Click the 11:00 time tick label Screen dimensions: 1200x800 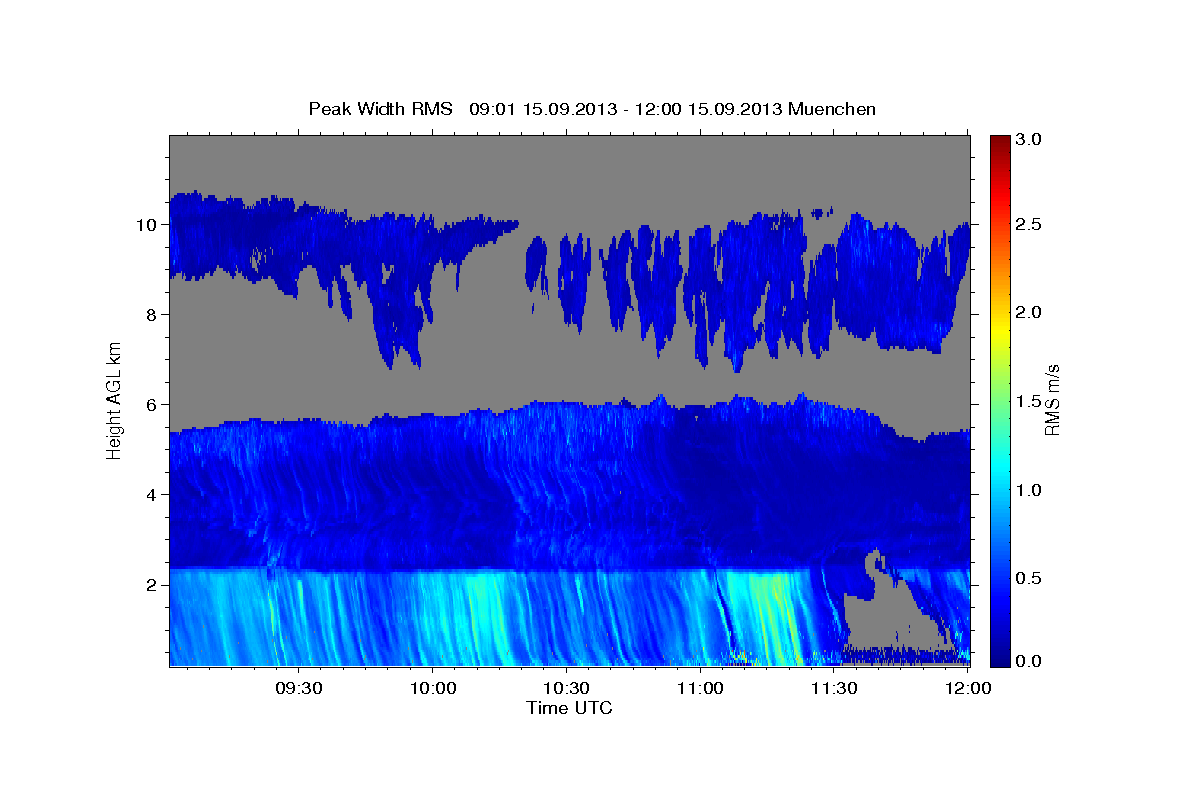click(x=700, y=688)
